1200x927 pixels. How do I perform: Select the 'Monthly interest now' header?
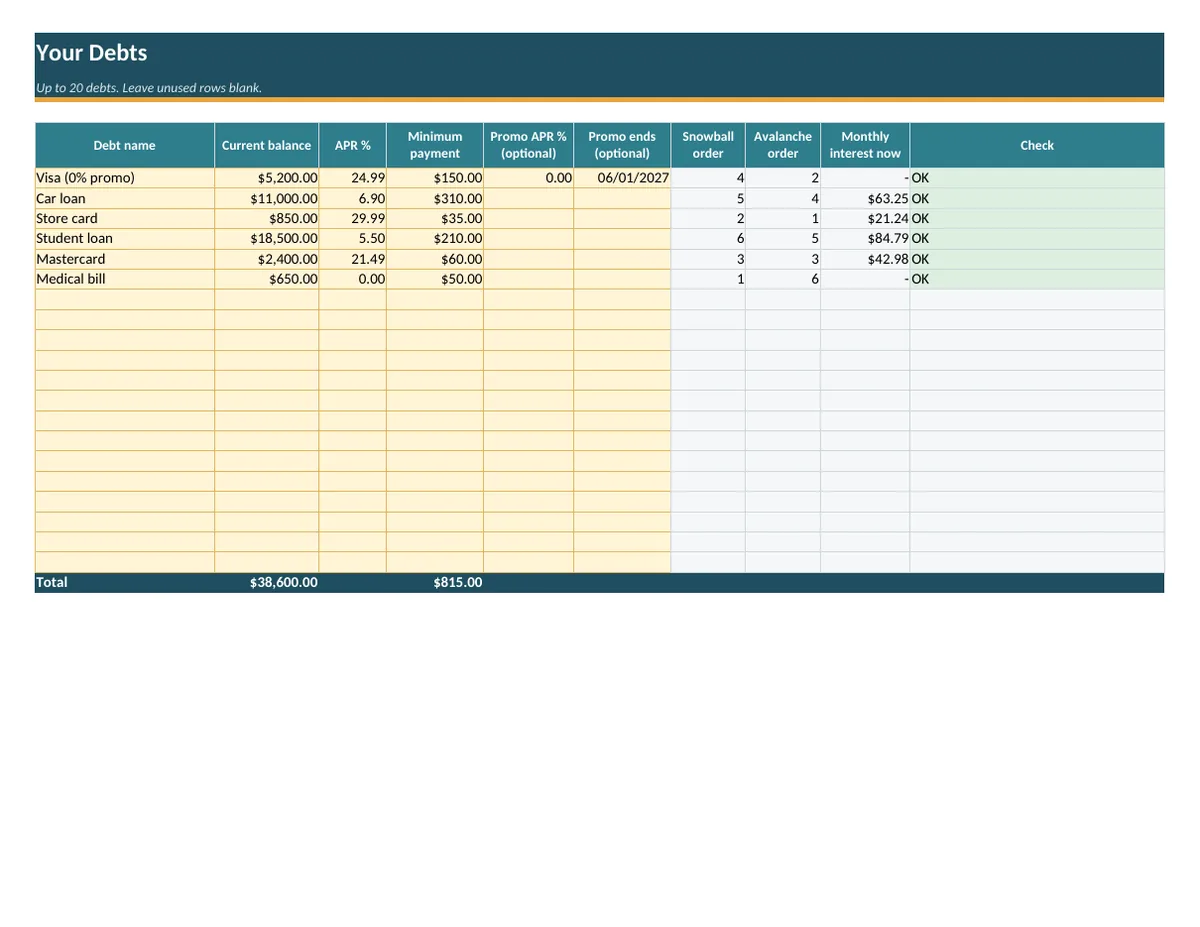[x=865, y=145]
